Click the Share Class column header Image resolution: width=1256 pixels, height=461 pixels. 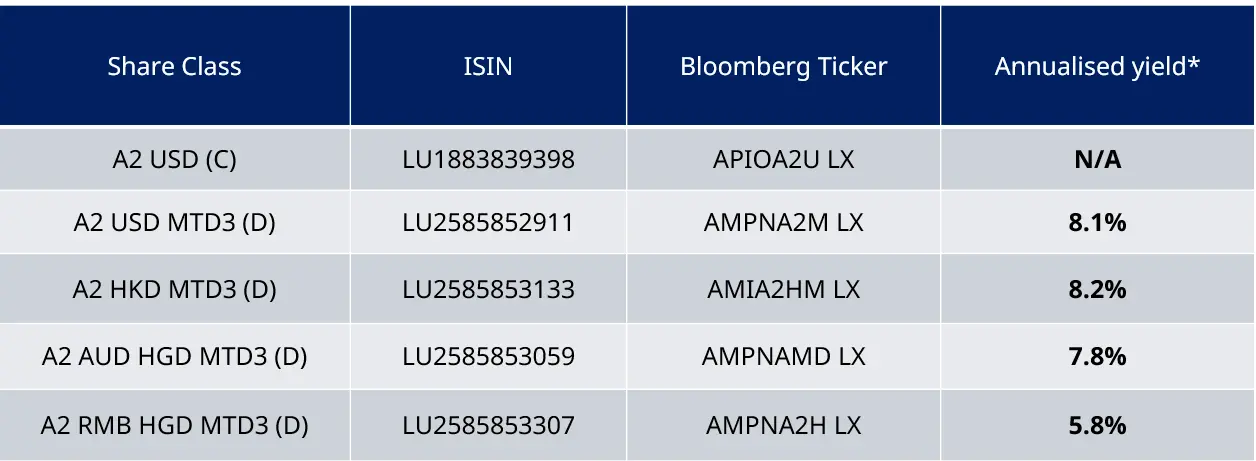[175, 67]
